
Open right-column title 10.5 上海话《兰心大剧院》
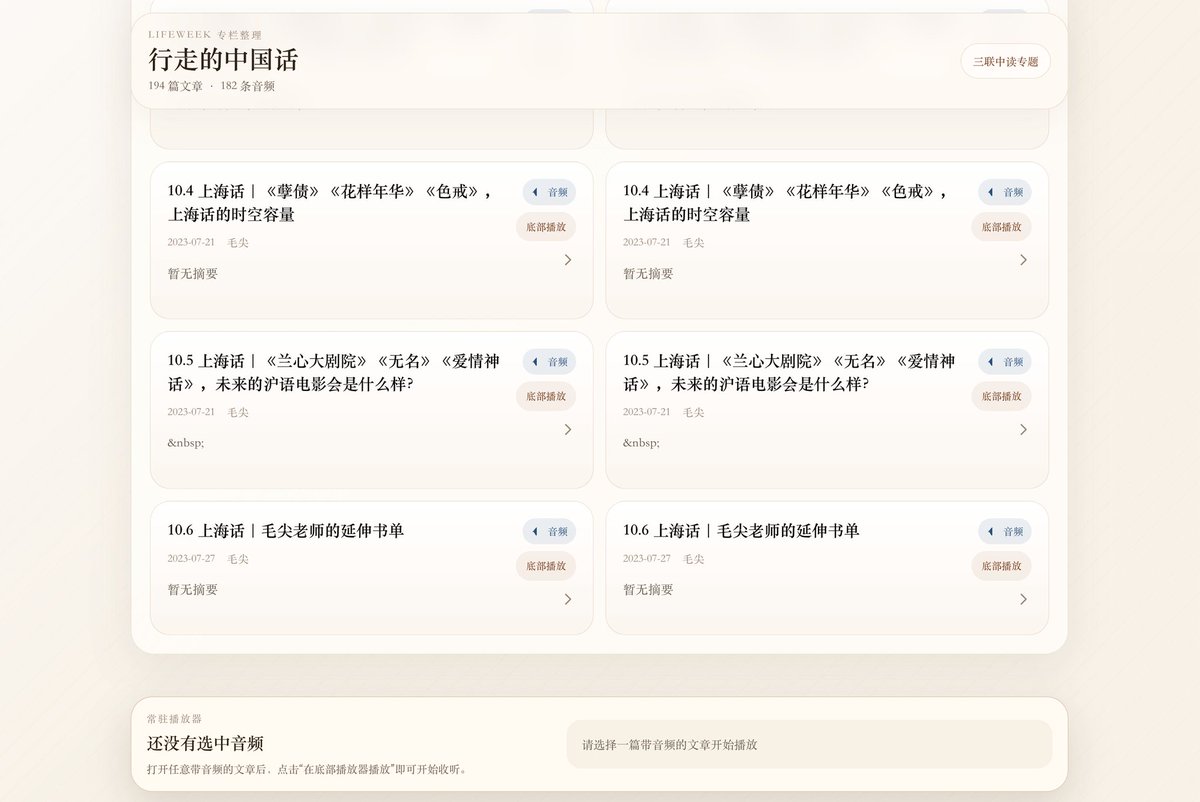[789, 373]
